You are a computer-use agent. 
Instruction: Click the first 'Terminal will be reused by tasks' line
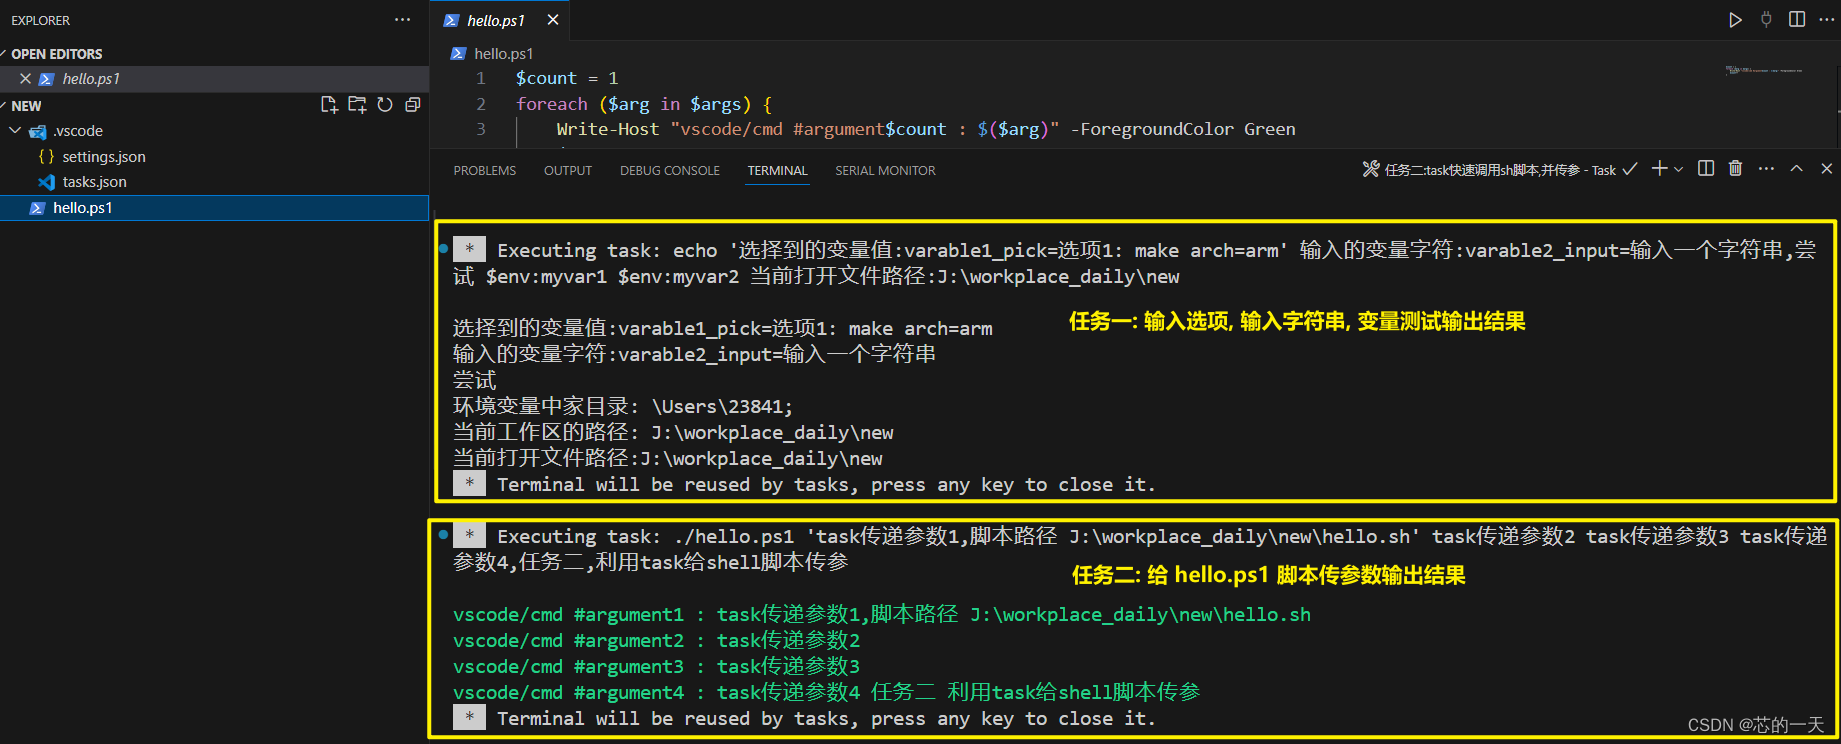826,485
